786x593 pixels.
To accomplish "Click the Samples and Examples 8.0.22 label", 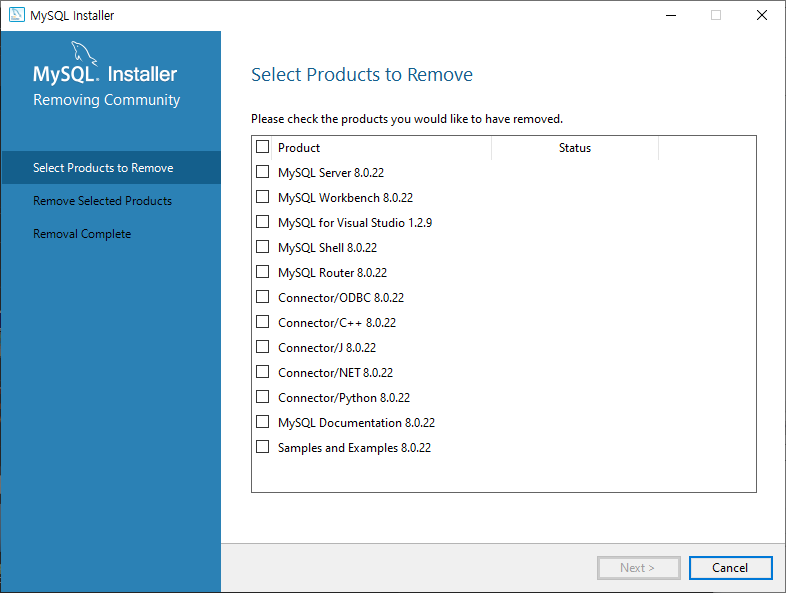I will (354, 448).
